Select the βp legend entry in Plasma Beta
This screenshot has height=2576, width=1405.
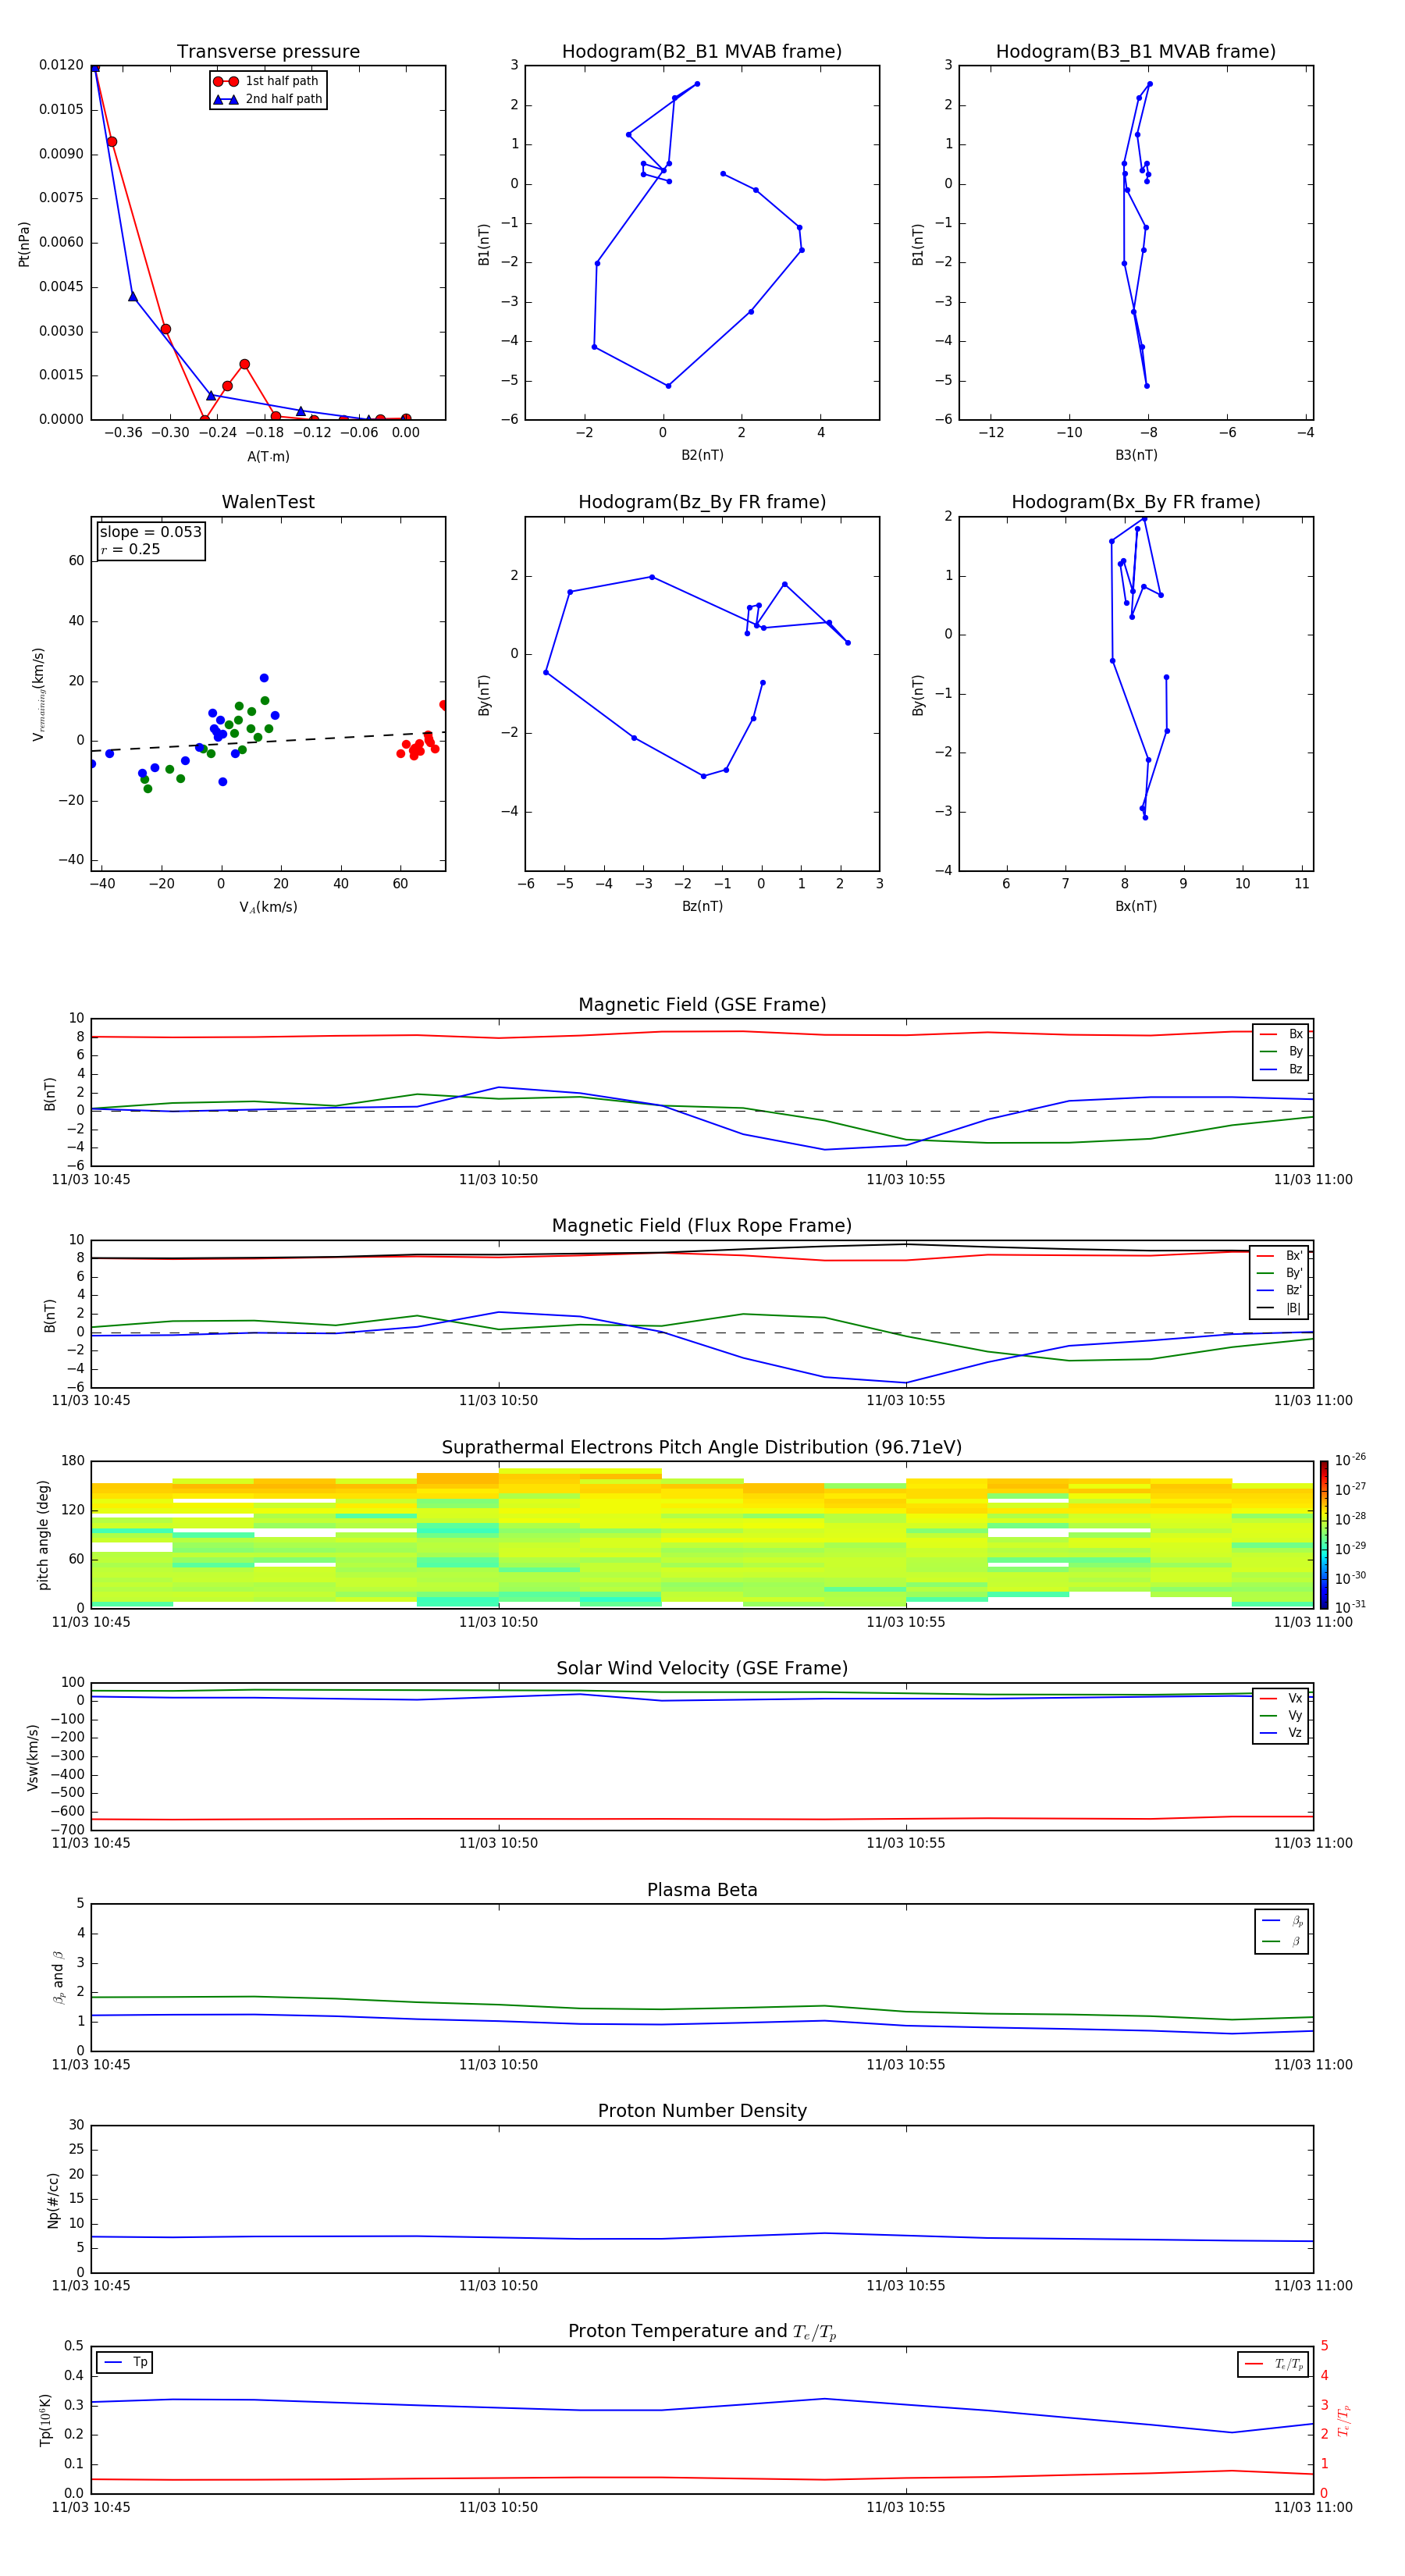click(1282, 1921)
